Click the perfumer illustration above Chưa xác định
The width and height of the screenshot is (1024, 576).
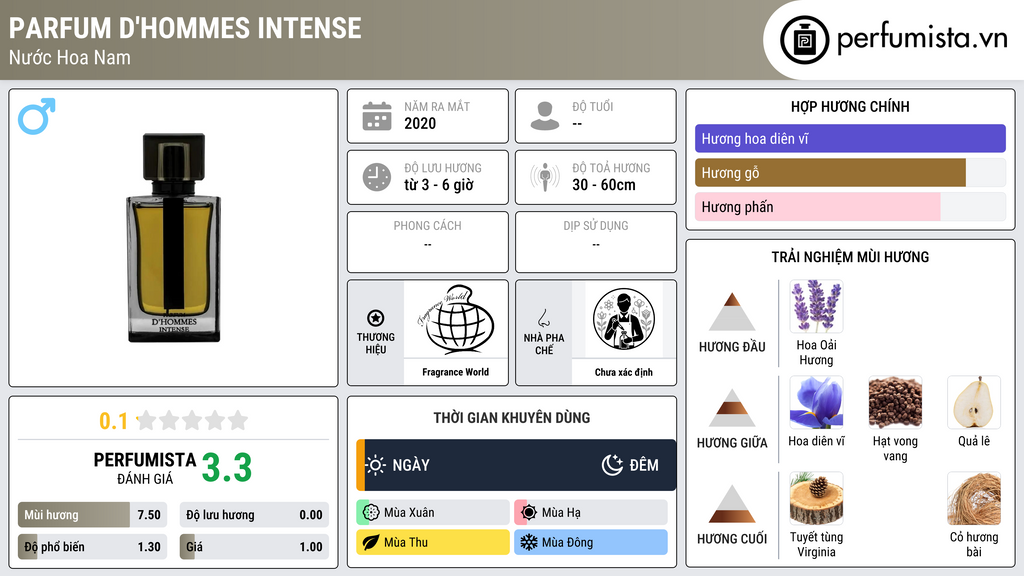624,319
